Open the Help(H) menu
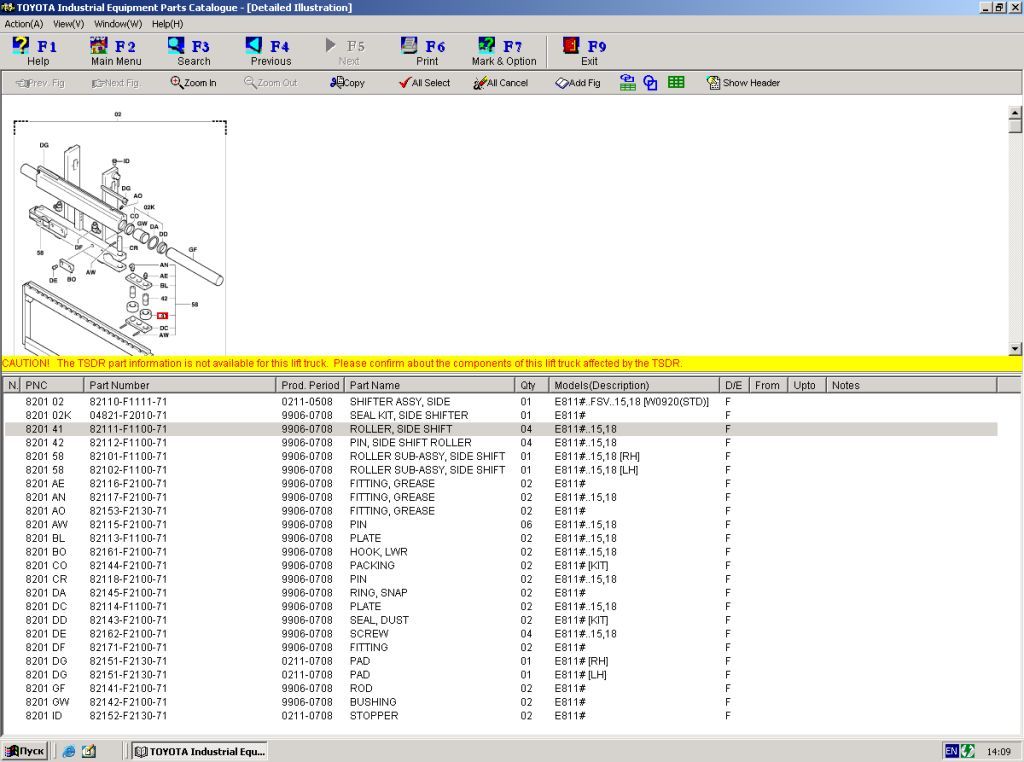The image size is (1024, 762). 168,24
